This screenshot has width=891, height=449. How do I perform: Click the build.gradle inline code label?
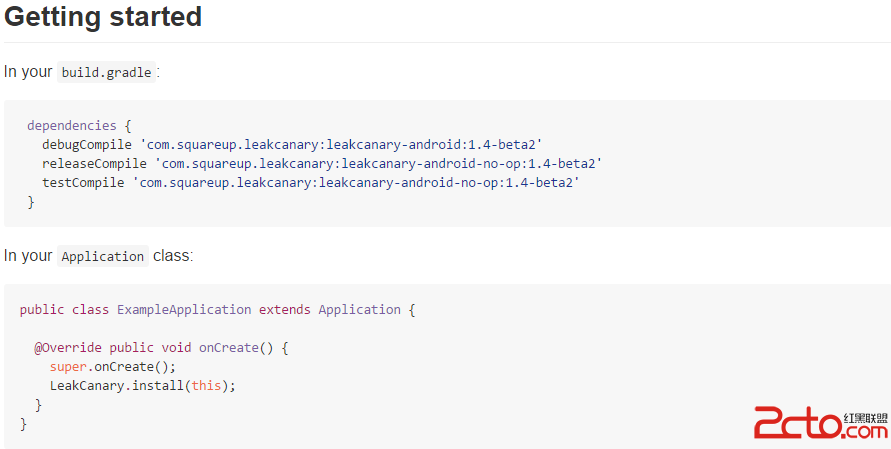click(x=106, y=72)
